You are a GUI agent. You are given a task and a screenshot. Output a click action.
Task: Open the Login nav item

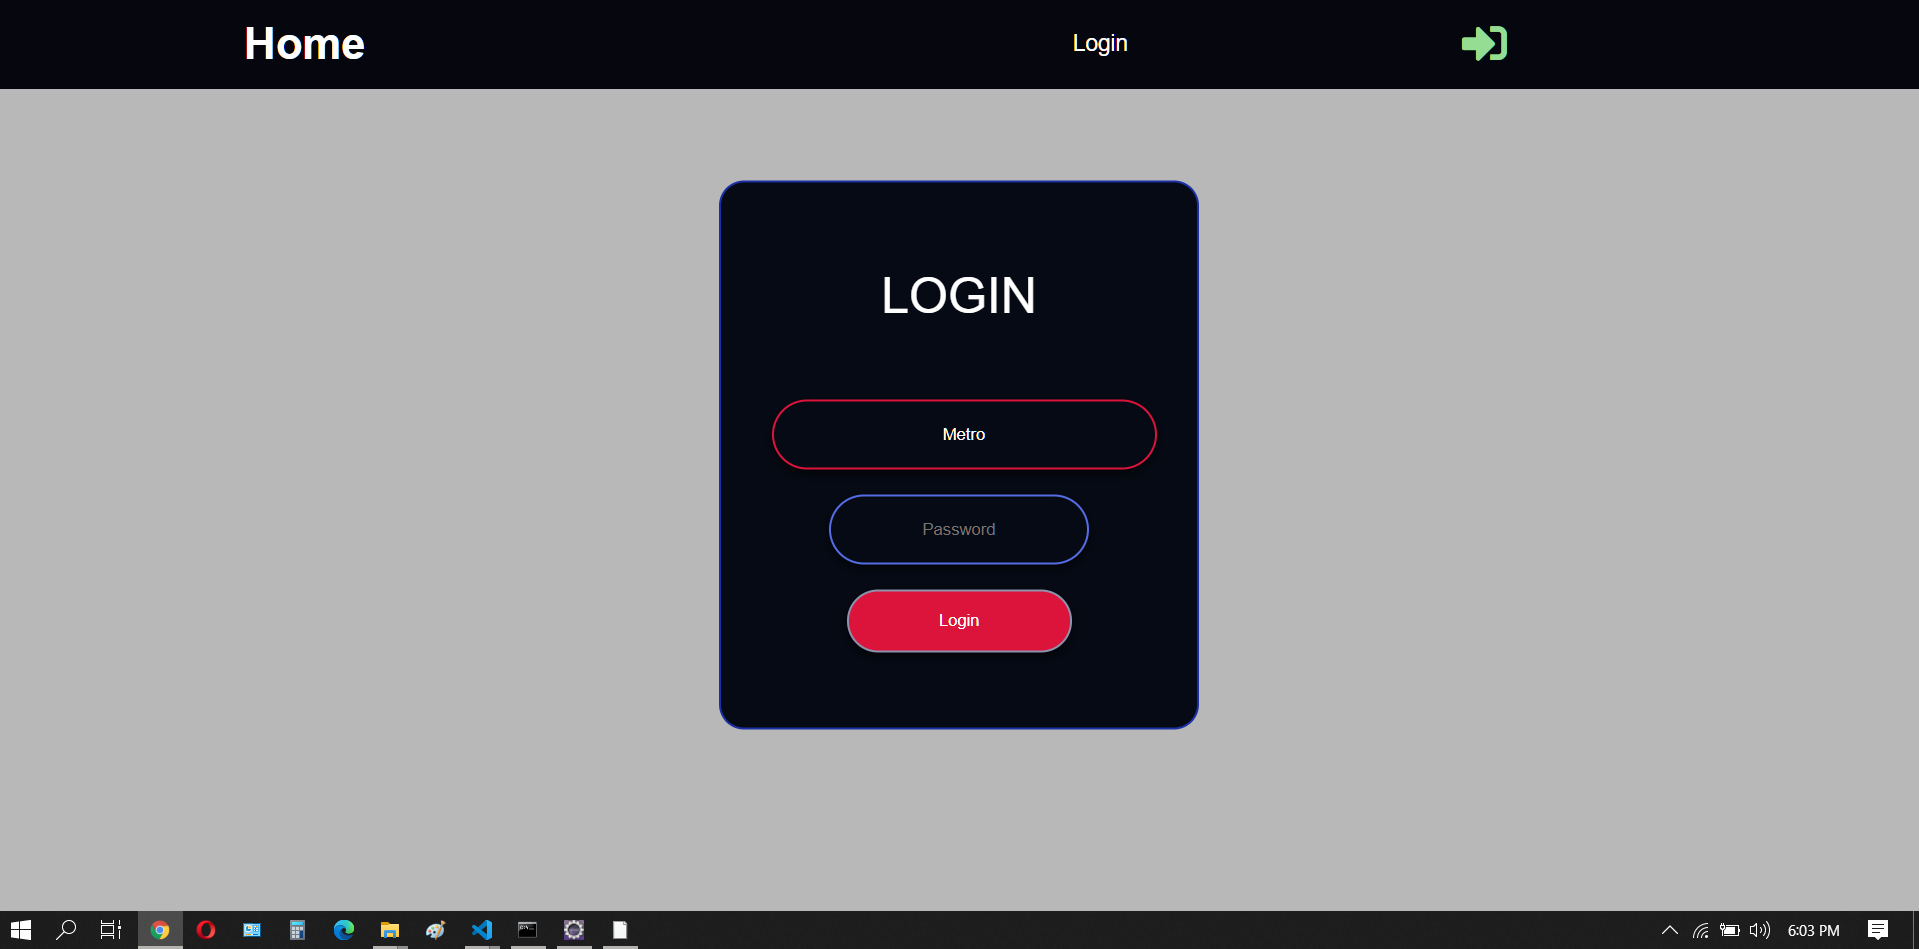[x=1099, y=43]
